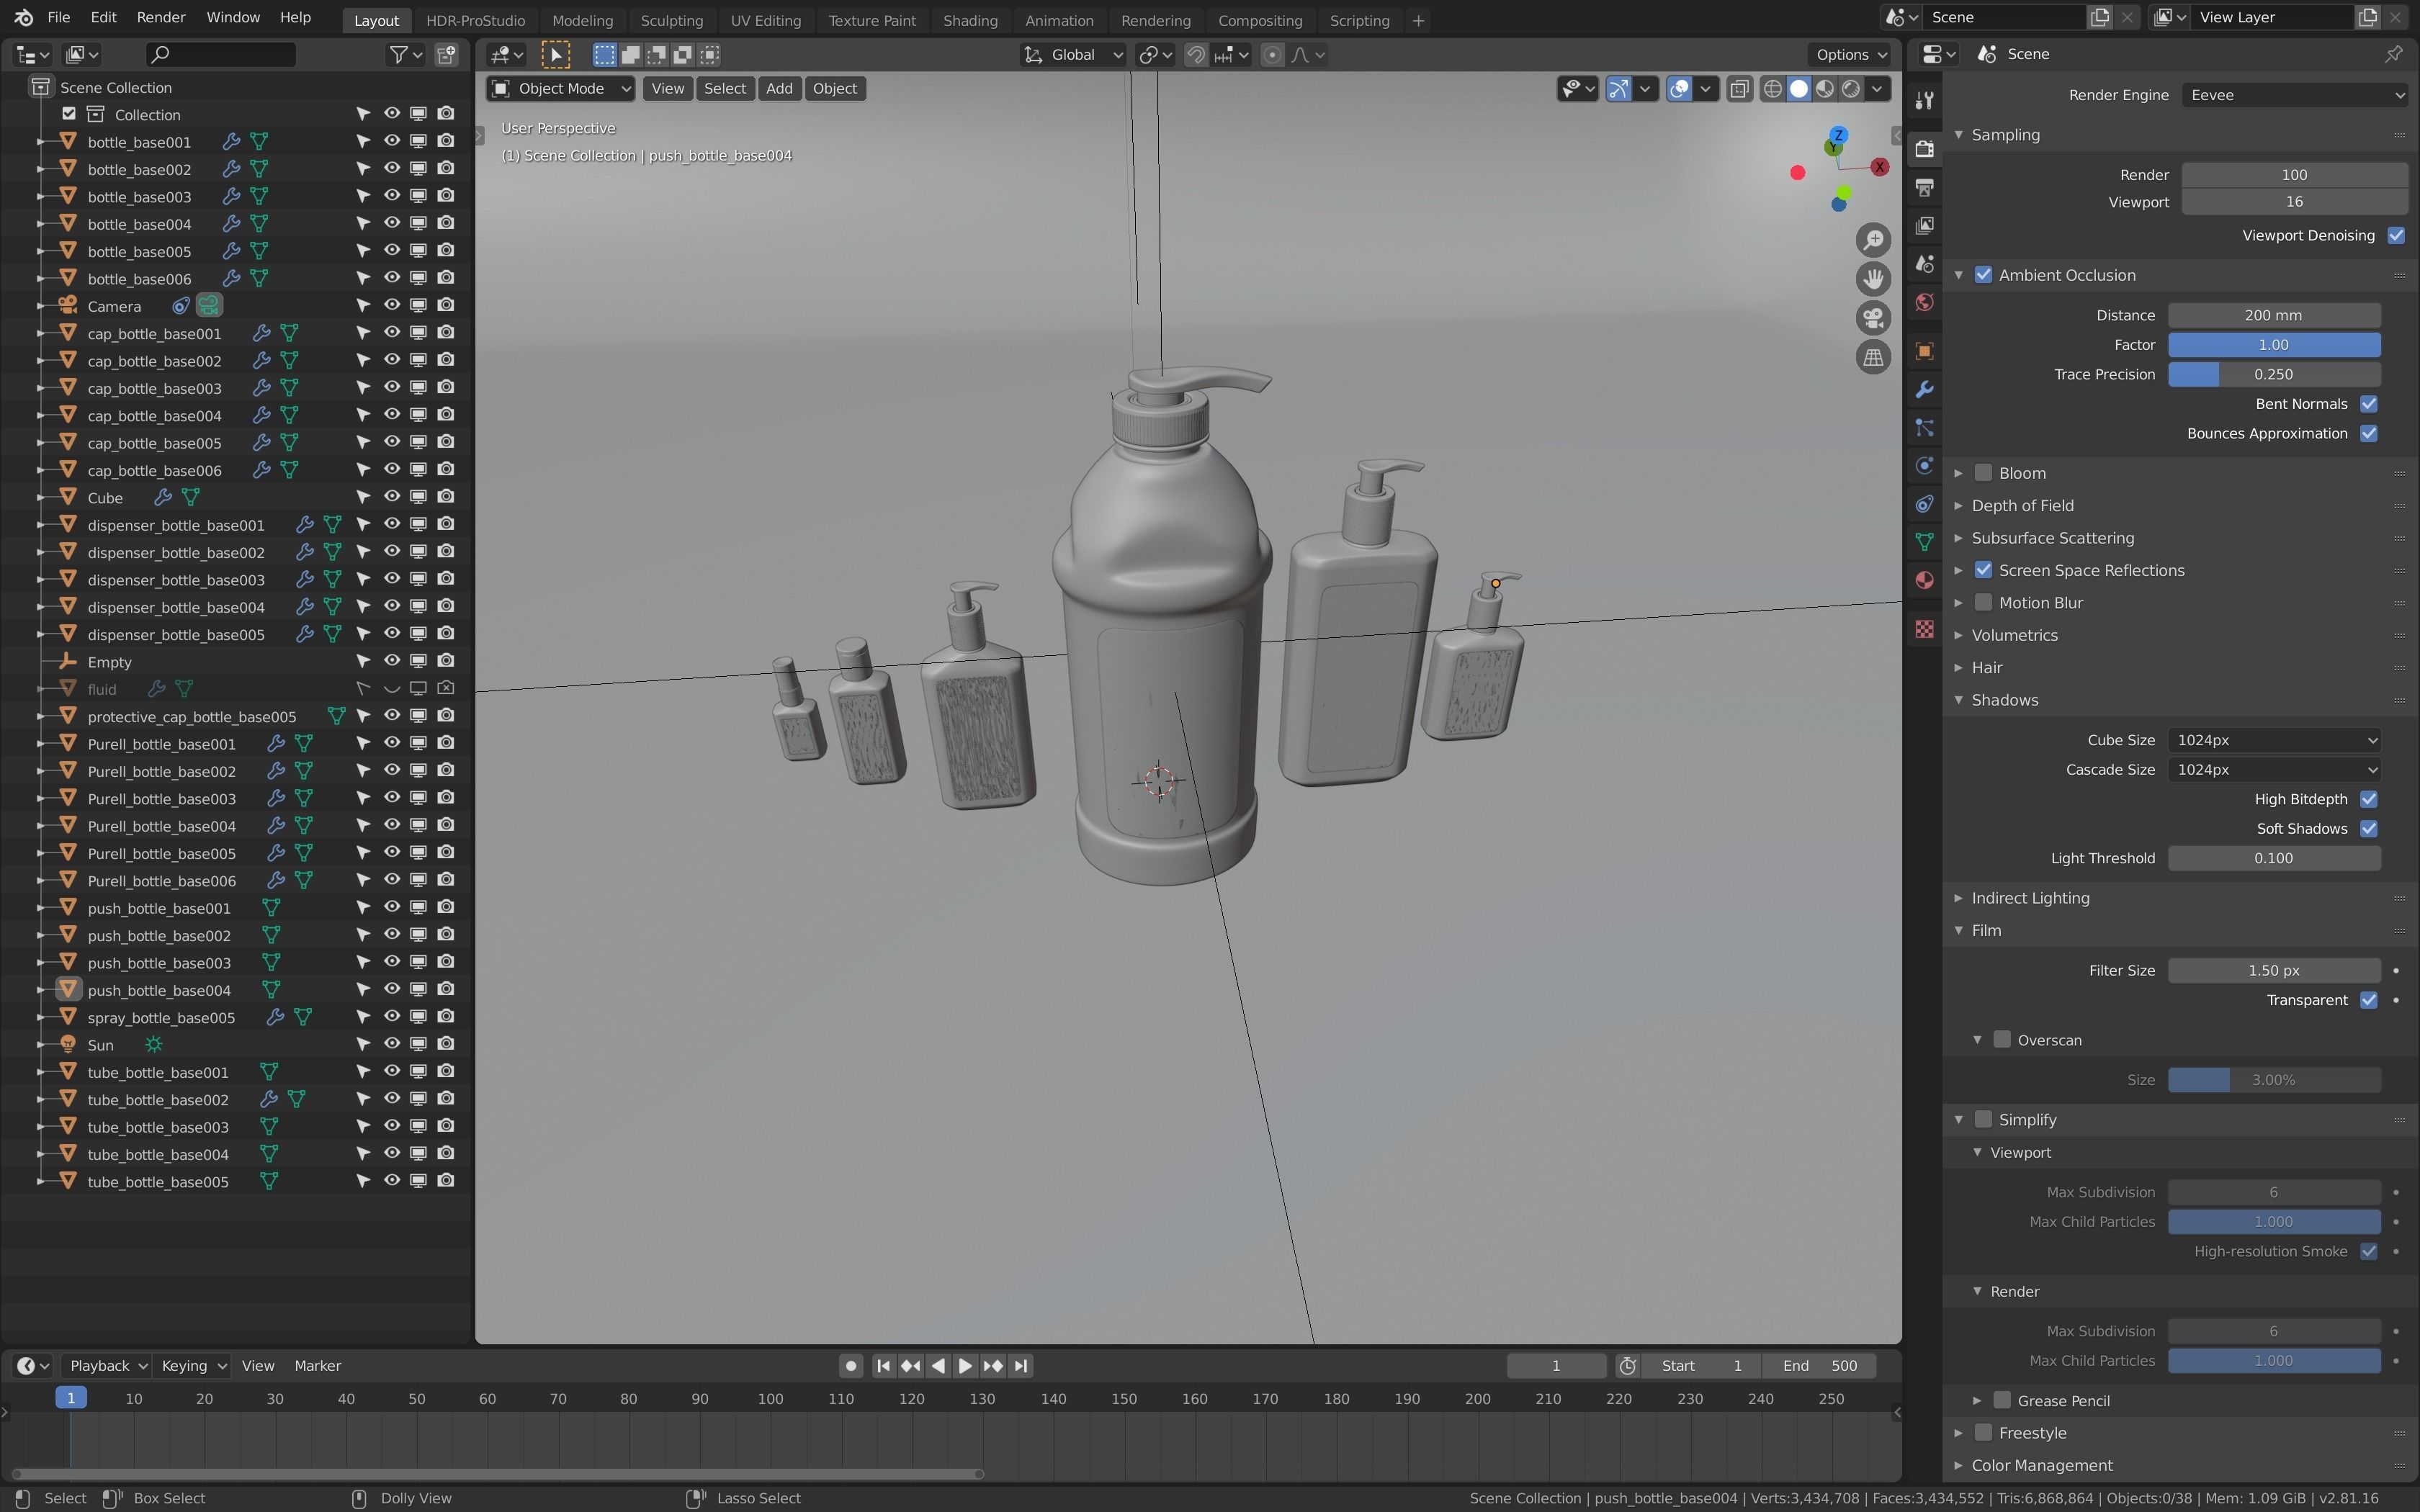Open the Keying popover in timeline
The height and width of the screenshot is (1512, 2420).
coord(193,1365)
